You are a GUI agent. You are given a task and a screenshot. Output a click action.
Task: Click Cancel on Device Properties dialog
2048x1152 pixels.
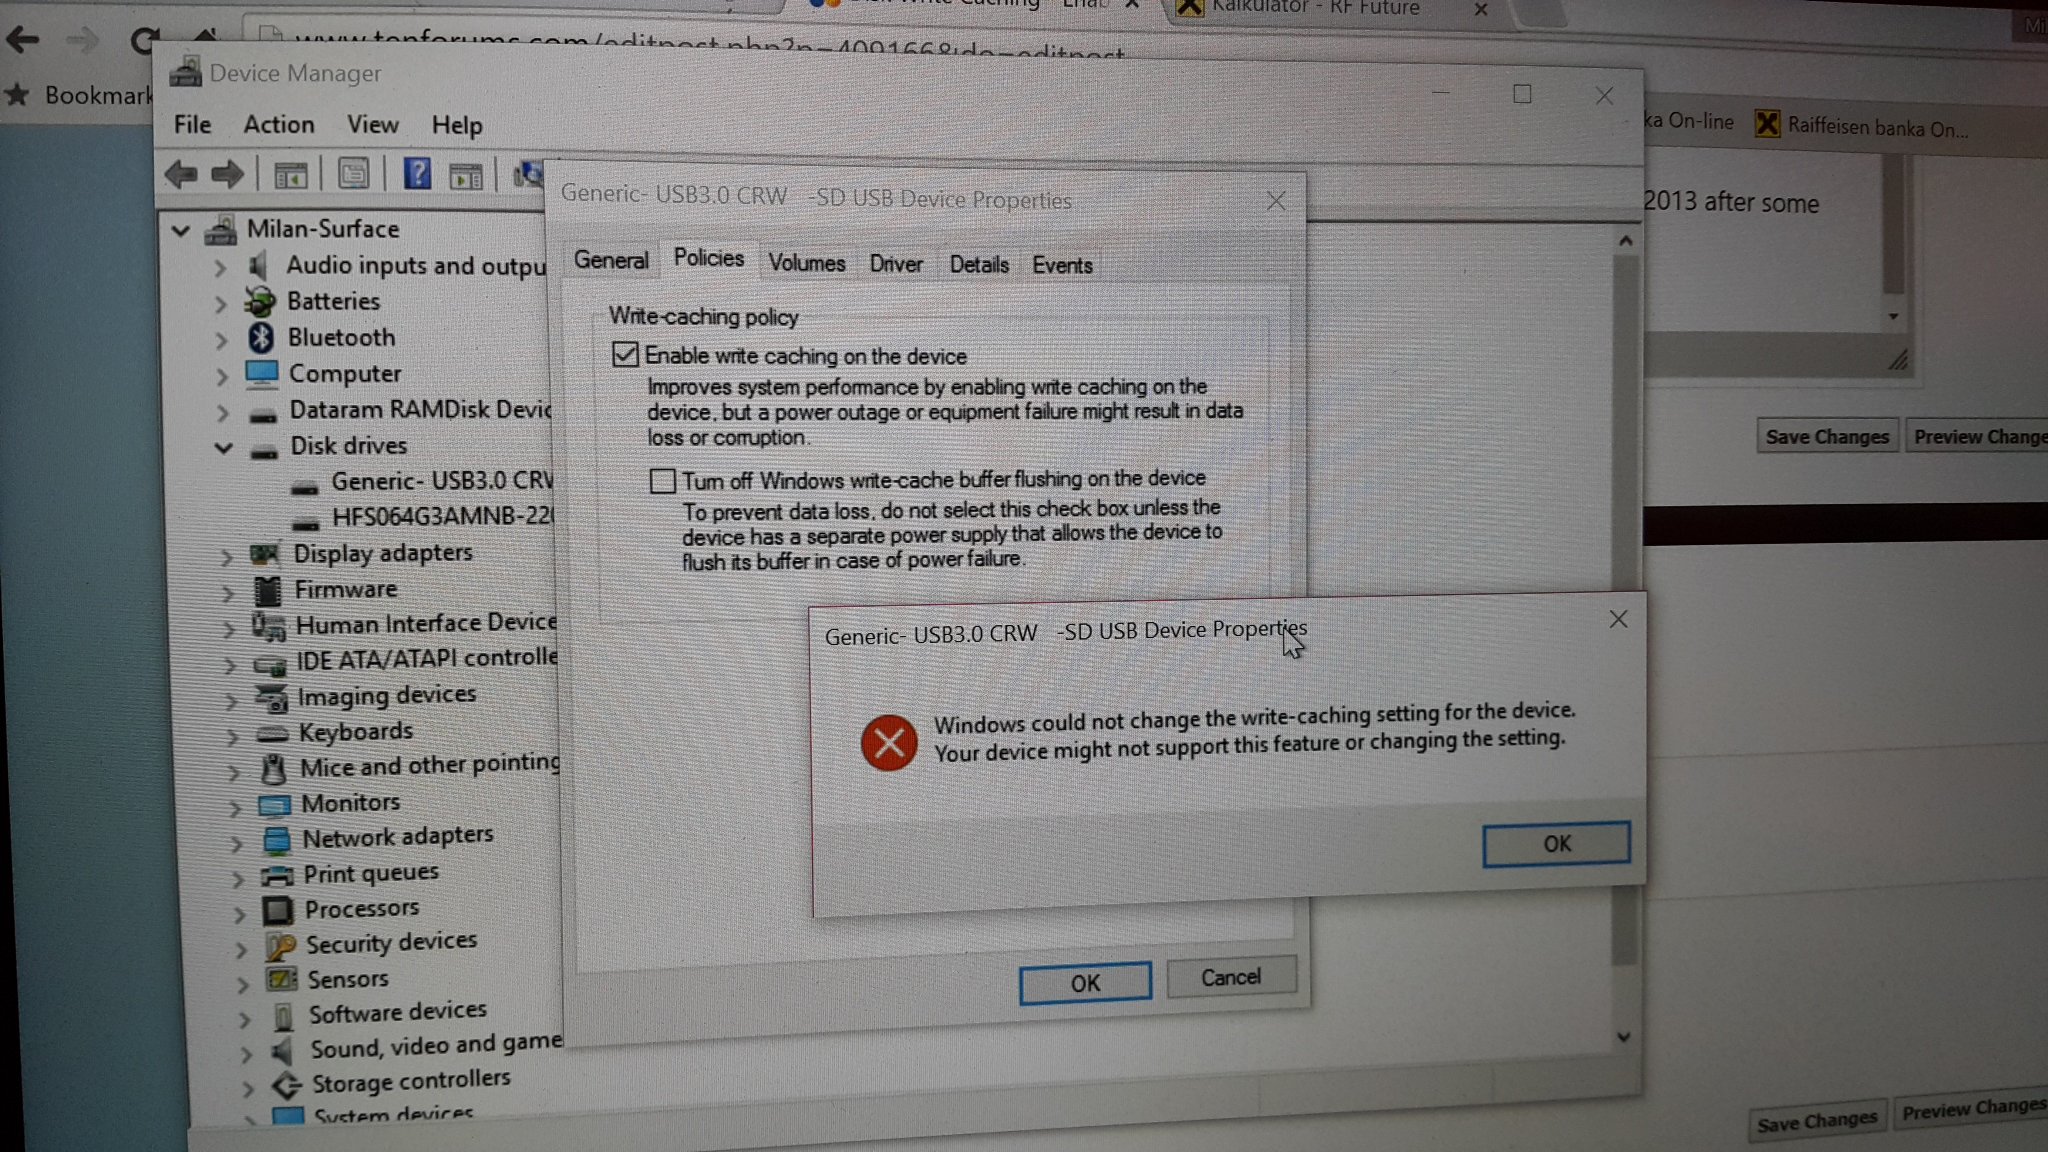[x=1227, y=978]
